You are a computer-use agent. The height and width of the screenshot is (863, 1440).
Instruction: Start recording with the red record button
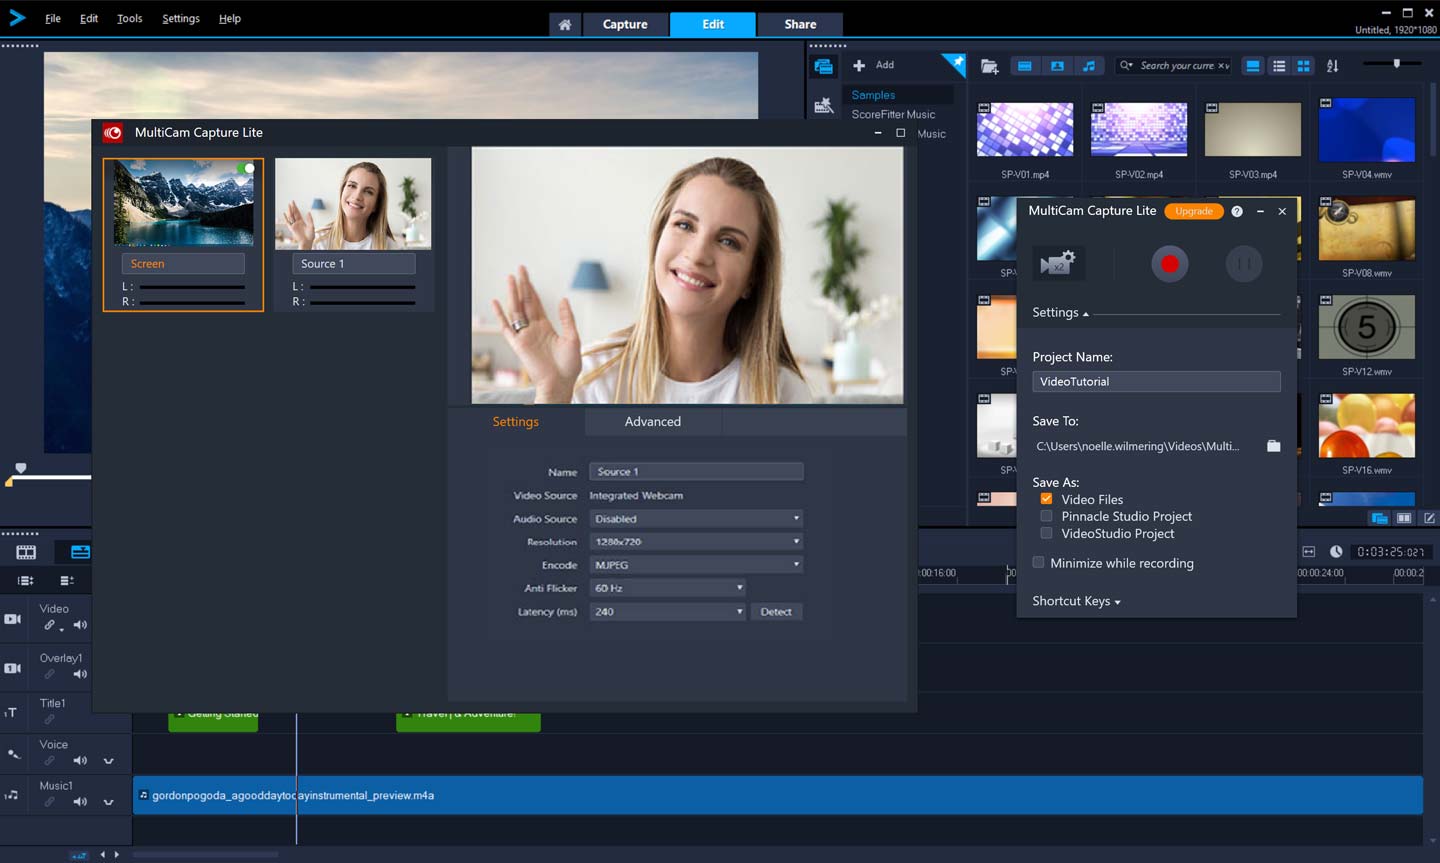point(1169,264)
